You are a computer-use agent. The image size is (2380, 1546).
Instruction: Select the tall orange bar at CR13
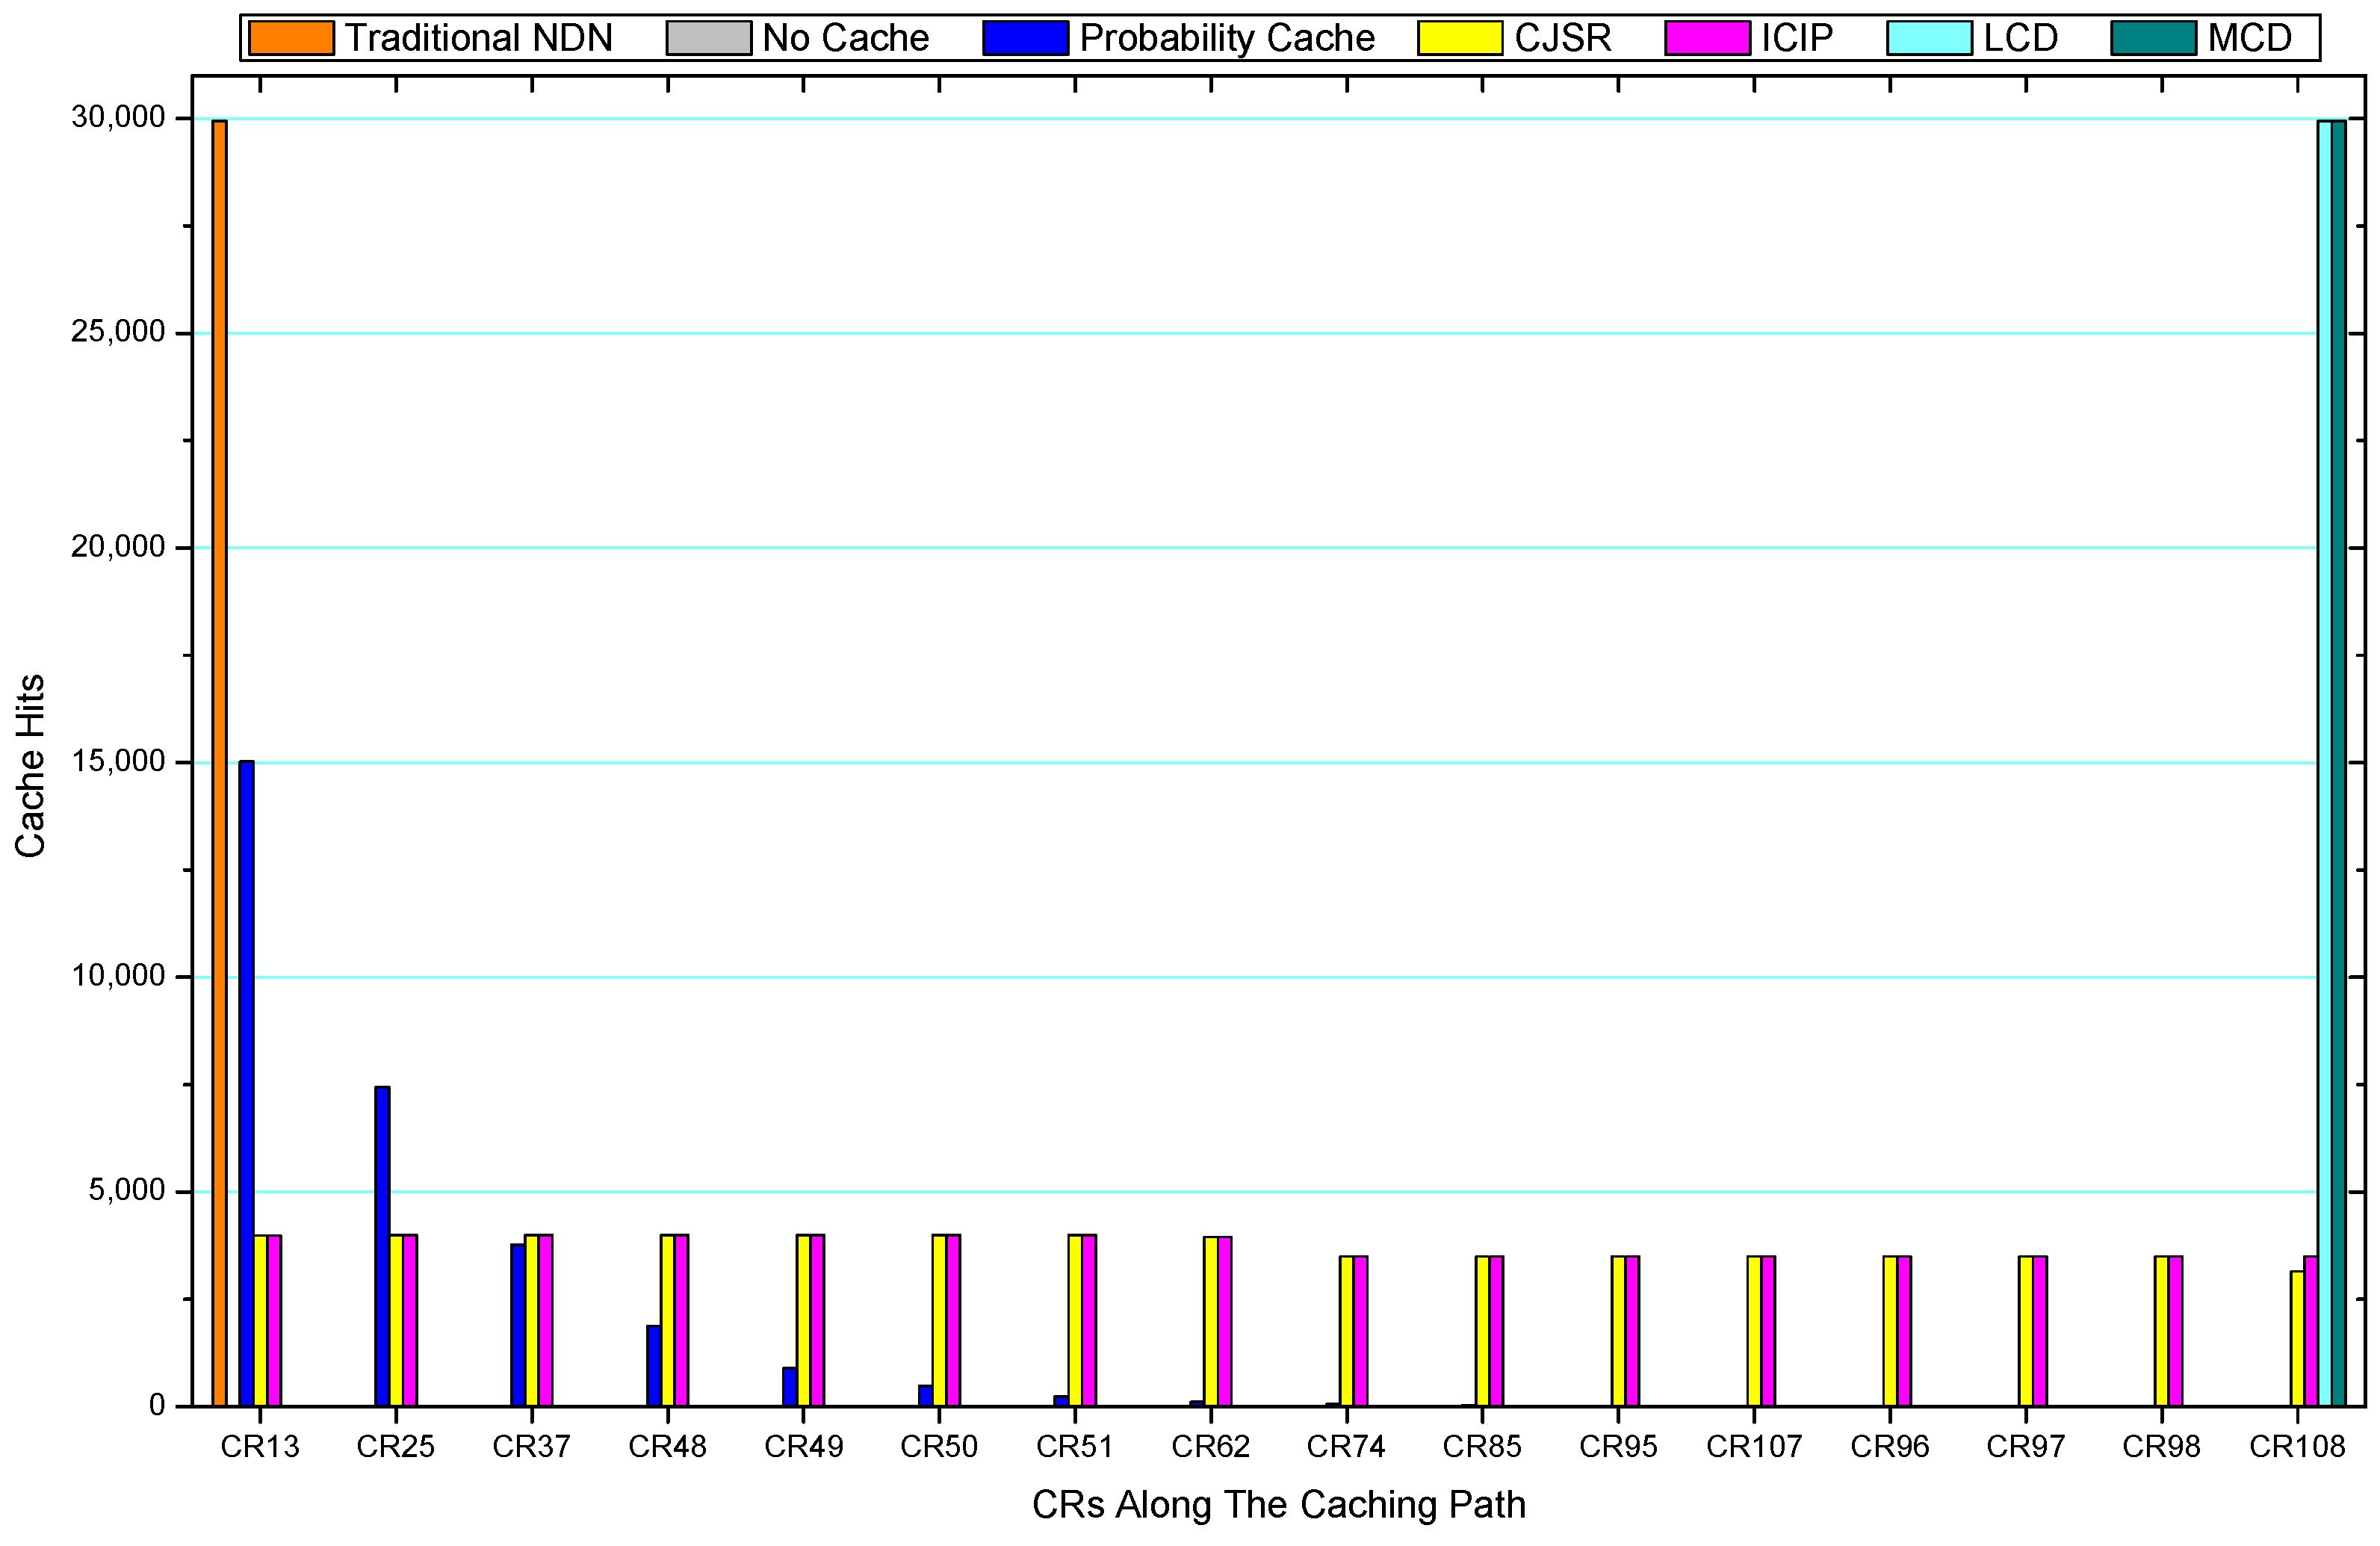pos(219,760)
